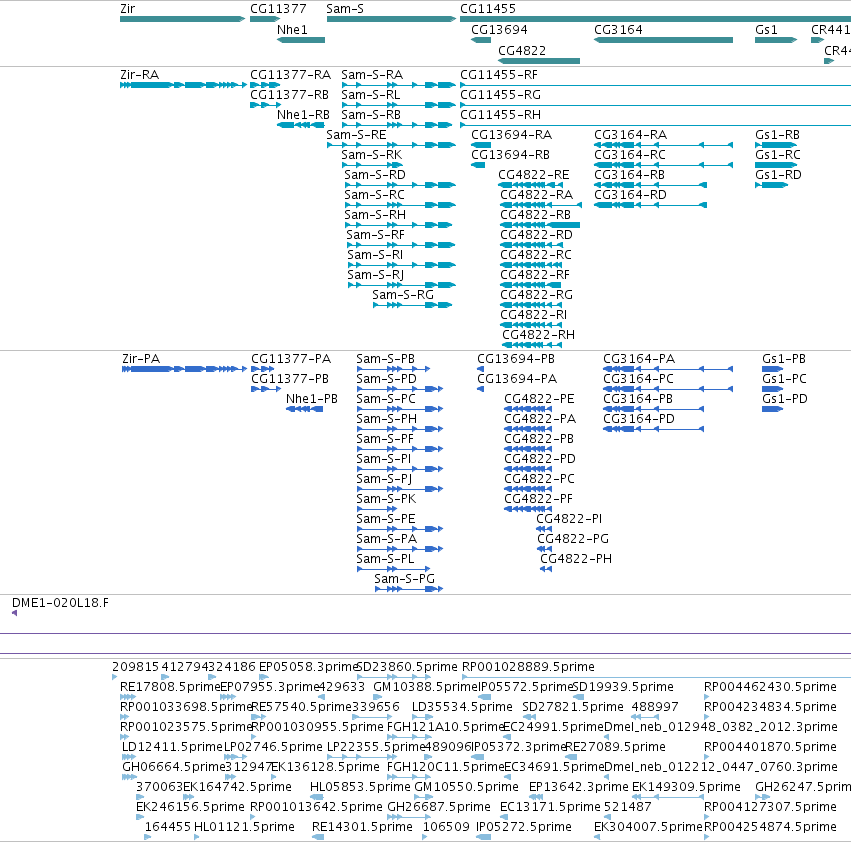Click protein Zir-PA

(x=185, y=369)
